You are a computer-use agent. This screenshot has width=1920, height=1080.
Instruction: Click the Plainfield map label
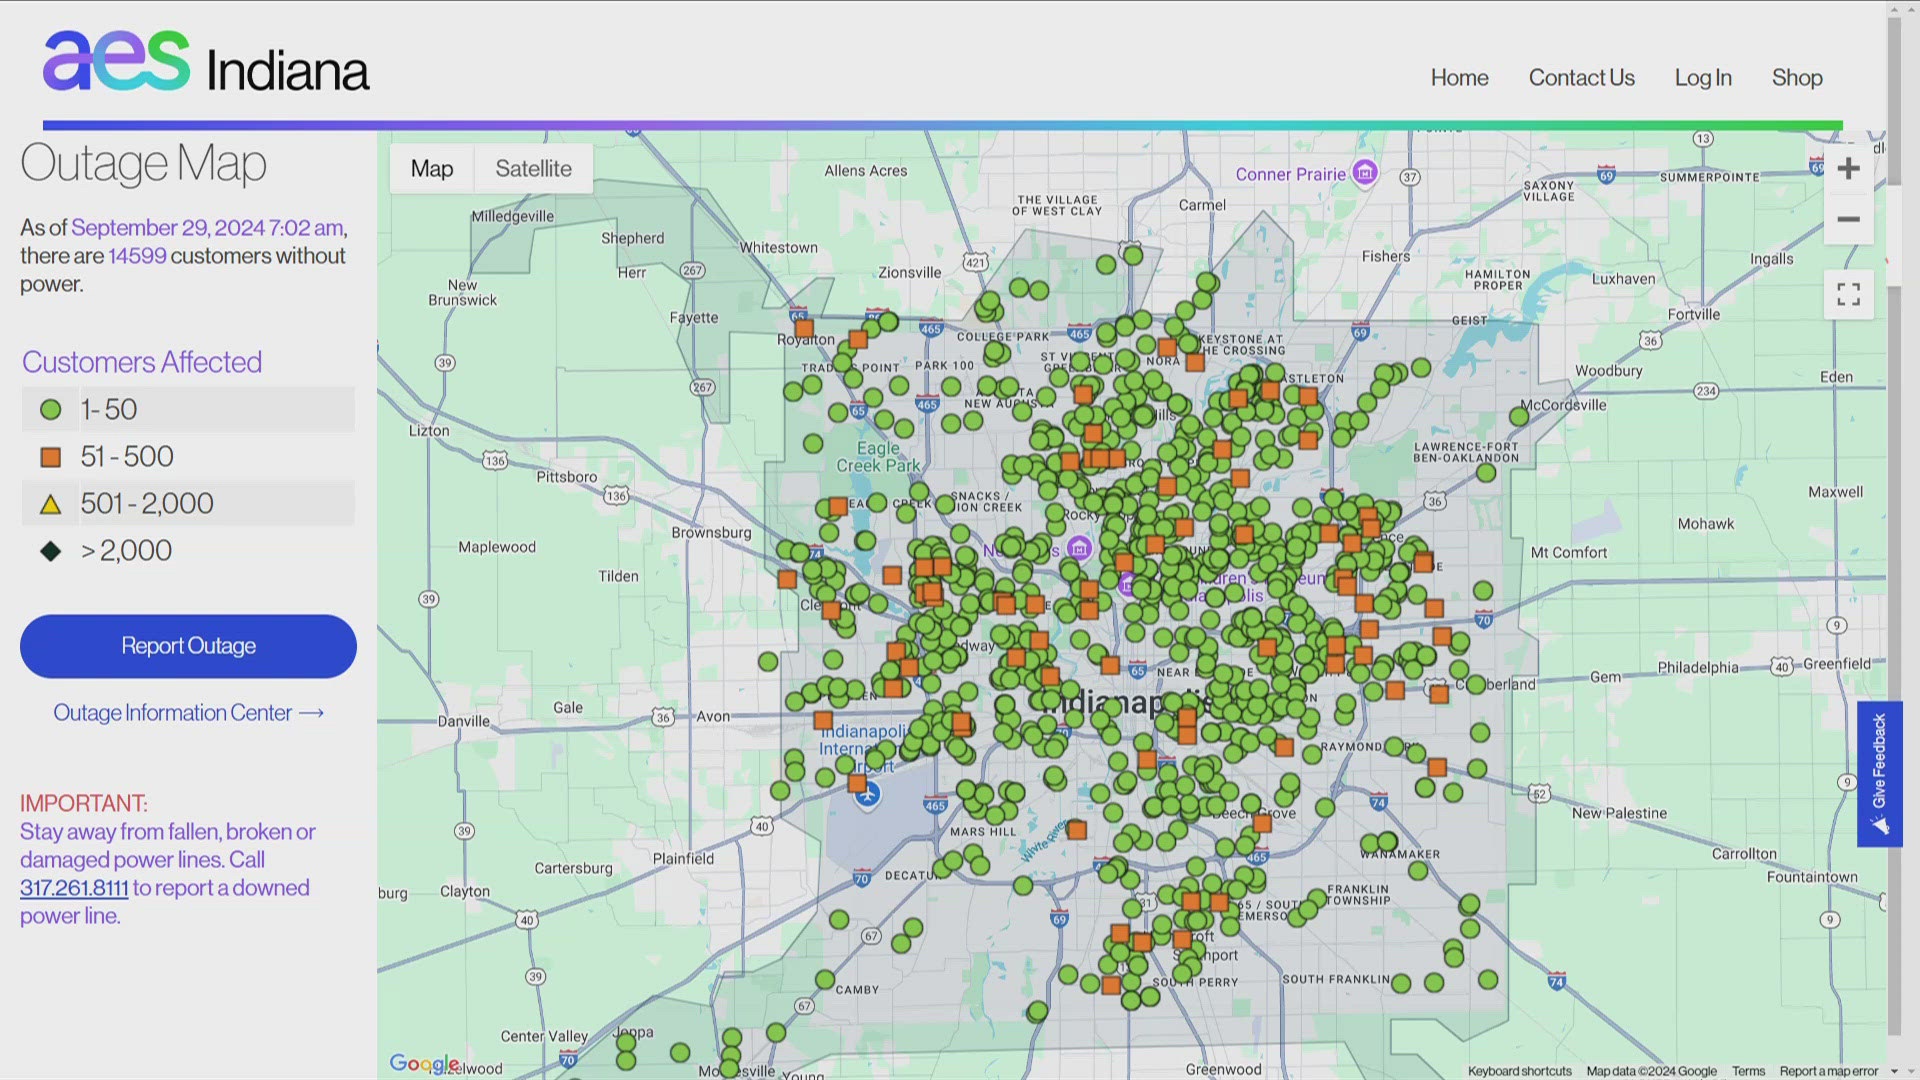683,858
